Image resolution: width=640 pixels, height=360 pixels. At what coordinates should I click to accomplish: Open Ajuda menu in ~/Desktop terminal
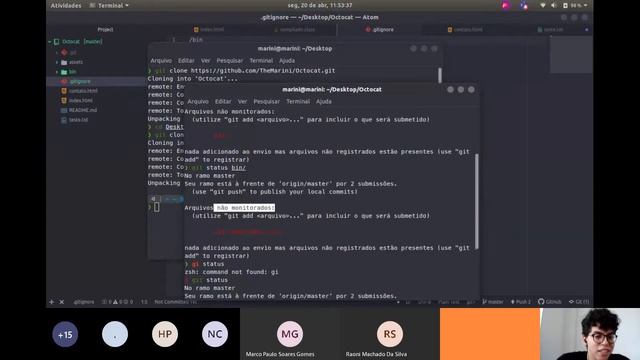[287, 60]
